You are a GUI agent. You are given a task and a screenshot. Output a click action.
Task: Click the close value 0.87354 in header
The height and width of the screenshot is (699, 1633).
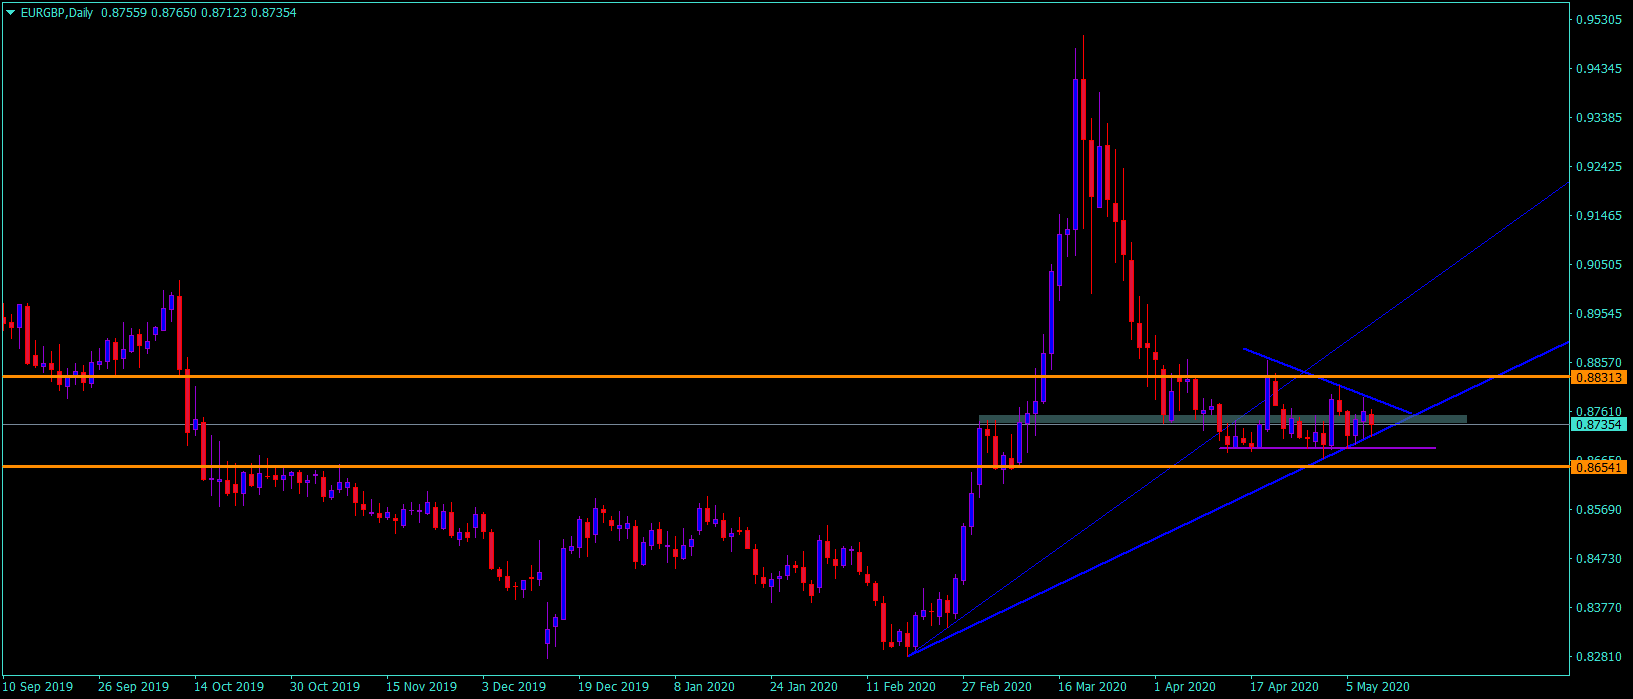pyautogui.click(x=274, y=13)
